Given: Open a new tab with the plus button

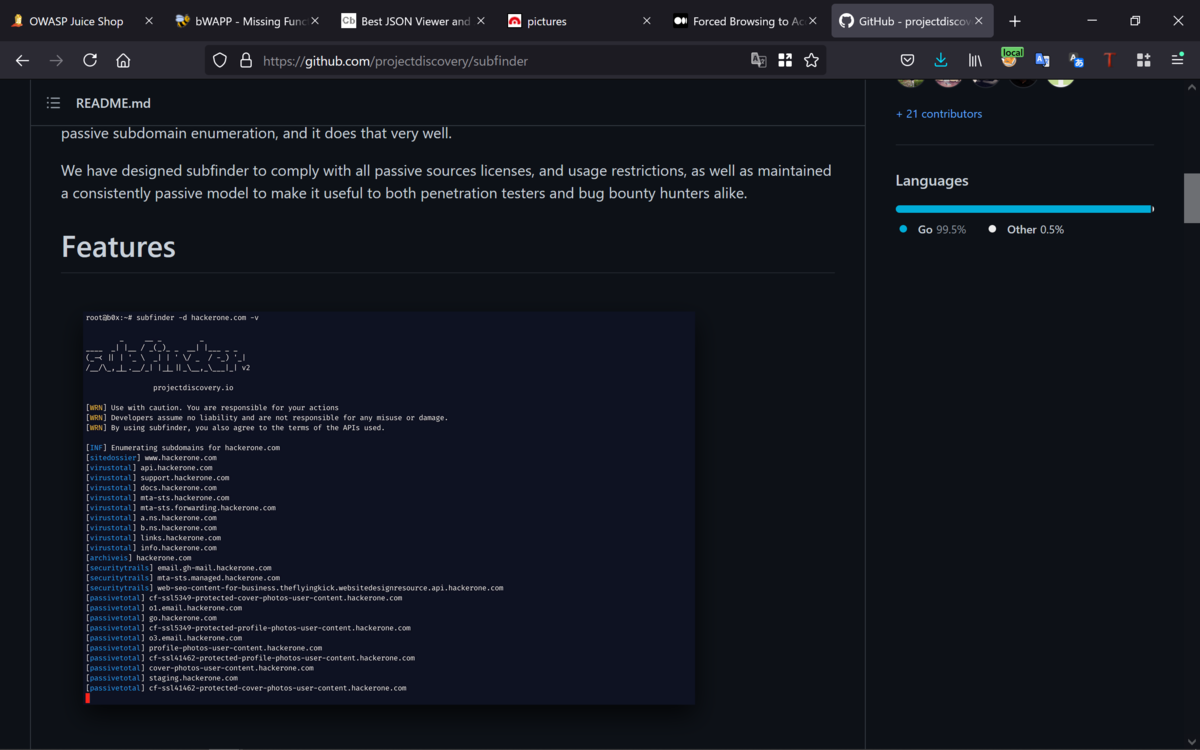Looking at the screenshot, I should point(1015,21).
